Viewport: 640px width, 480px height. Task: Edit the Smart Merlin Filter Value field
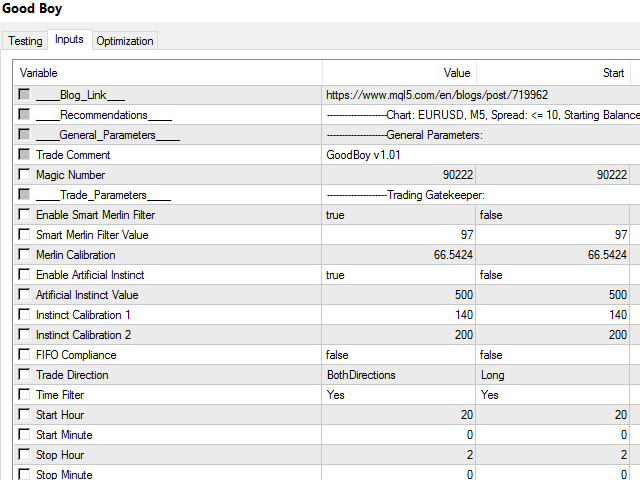[398, 235]
